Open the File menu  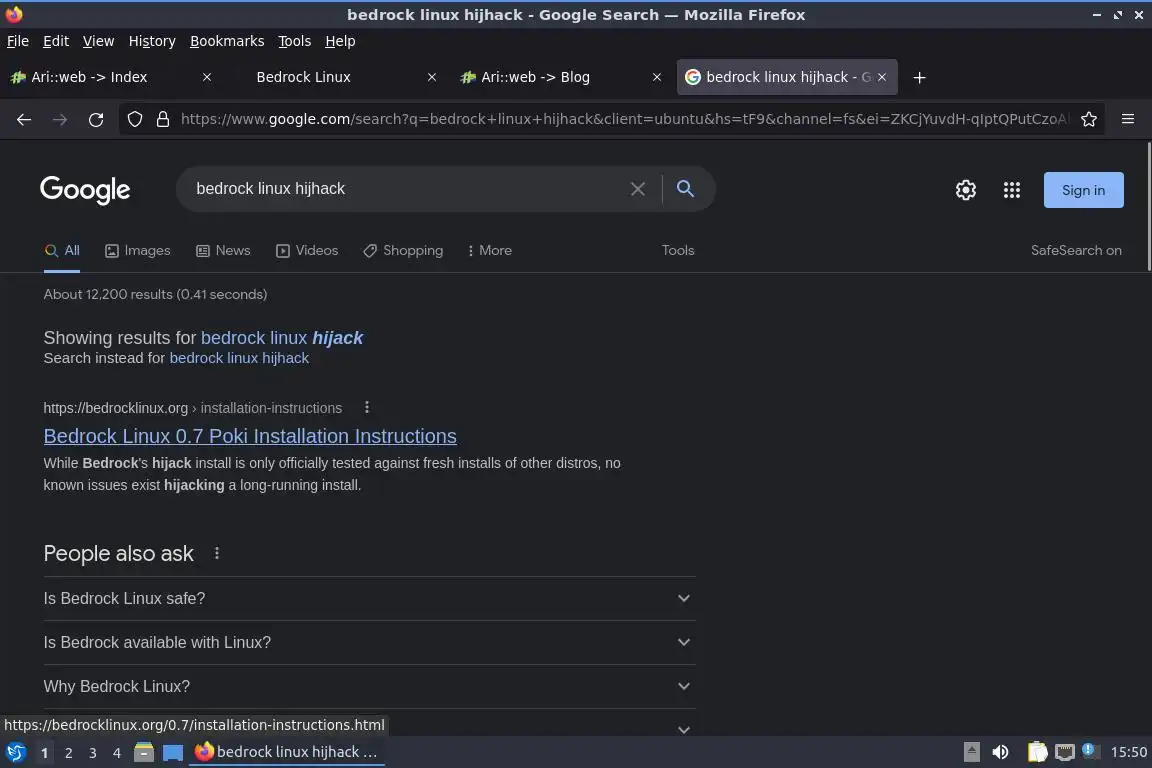[18, 41]
